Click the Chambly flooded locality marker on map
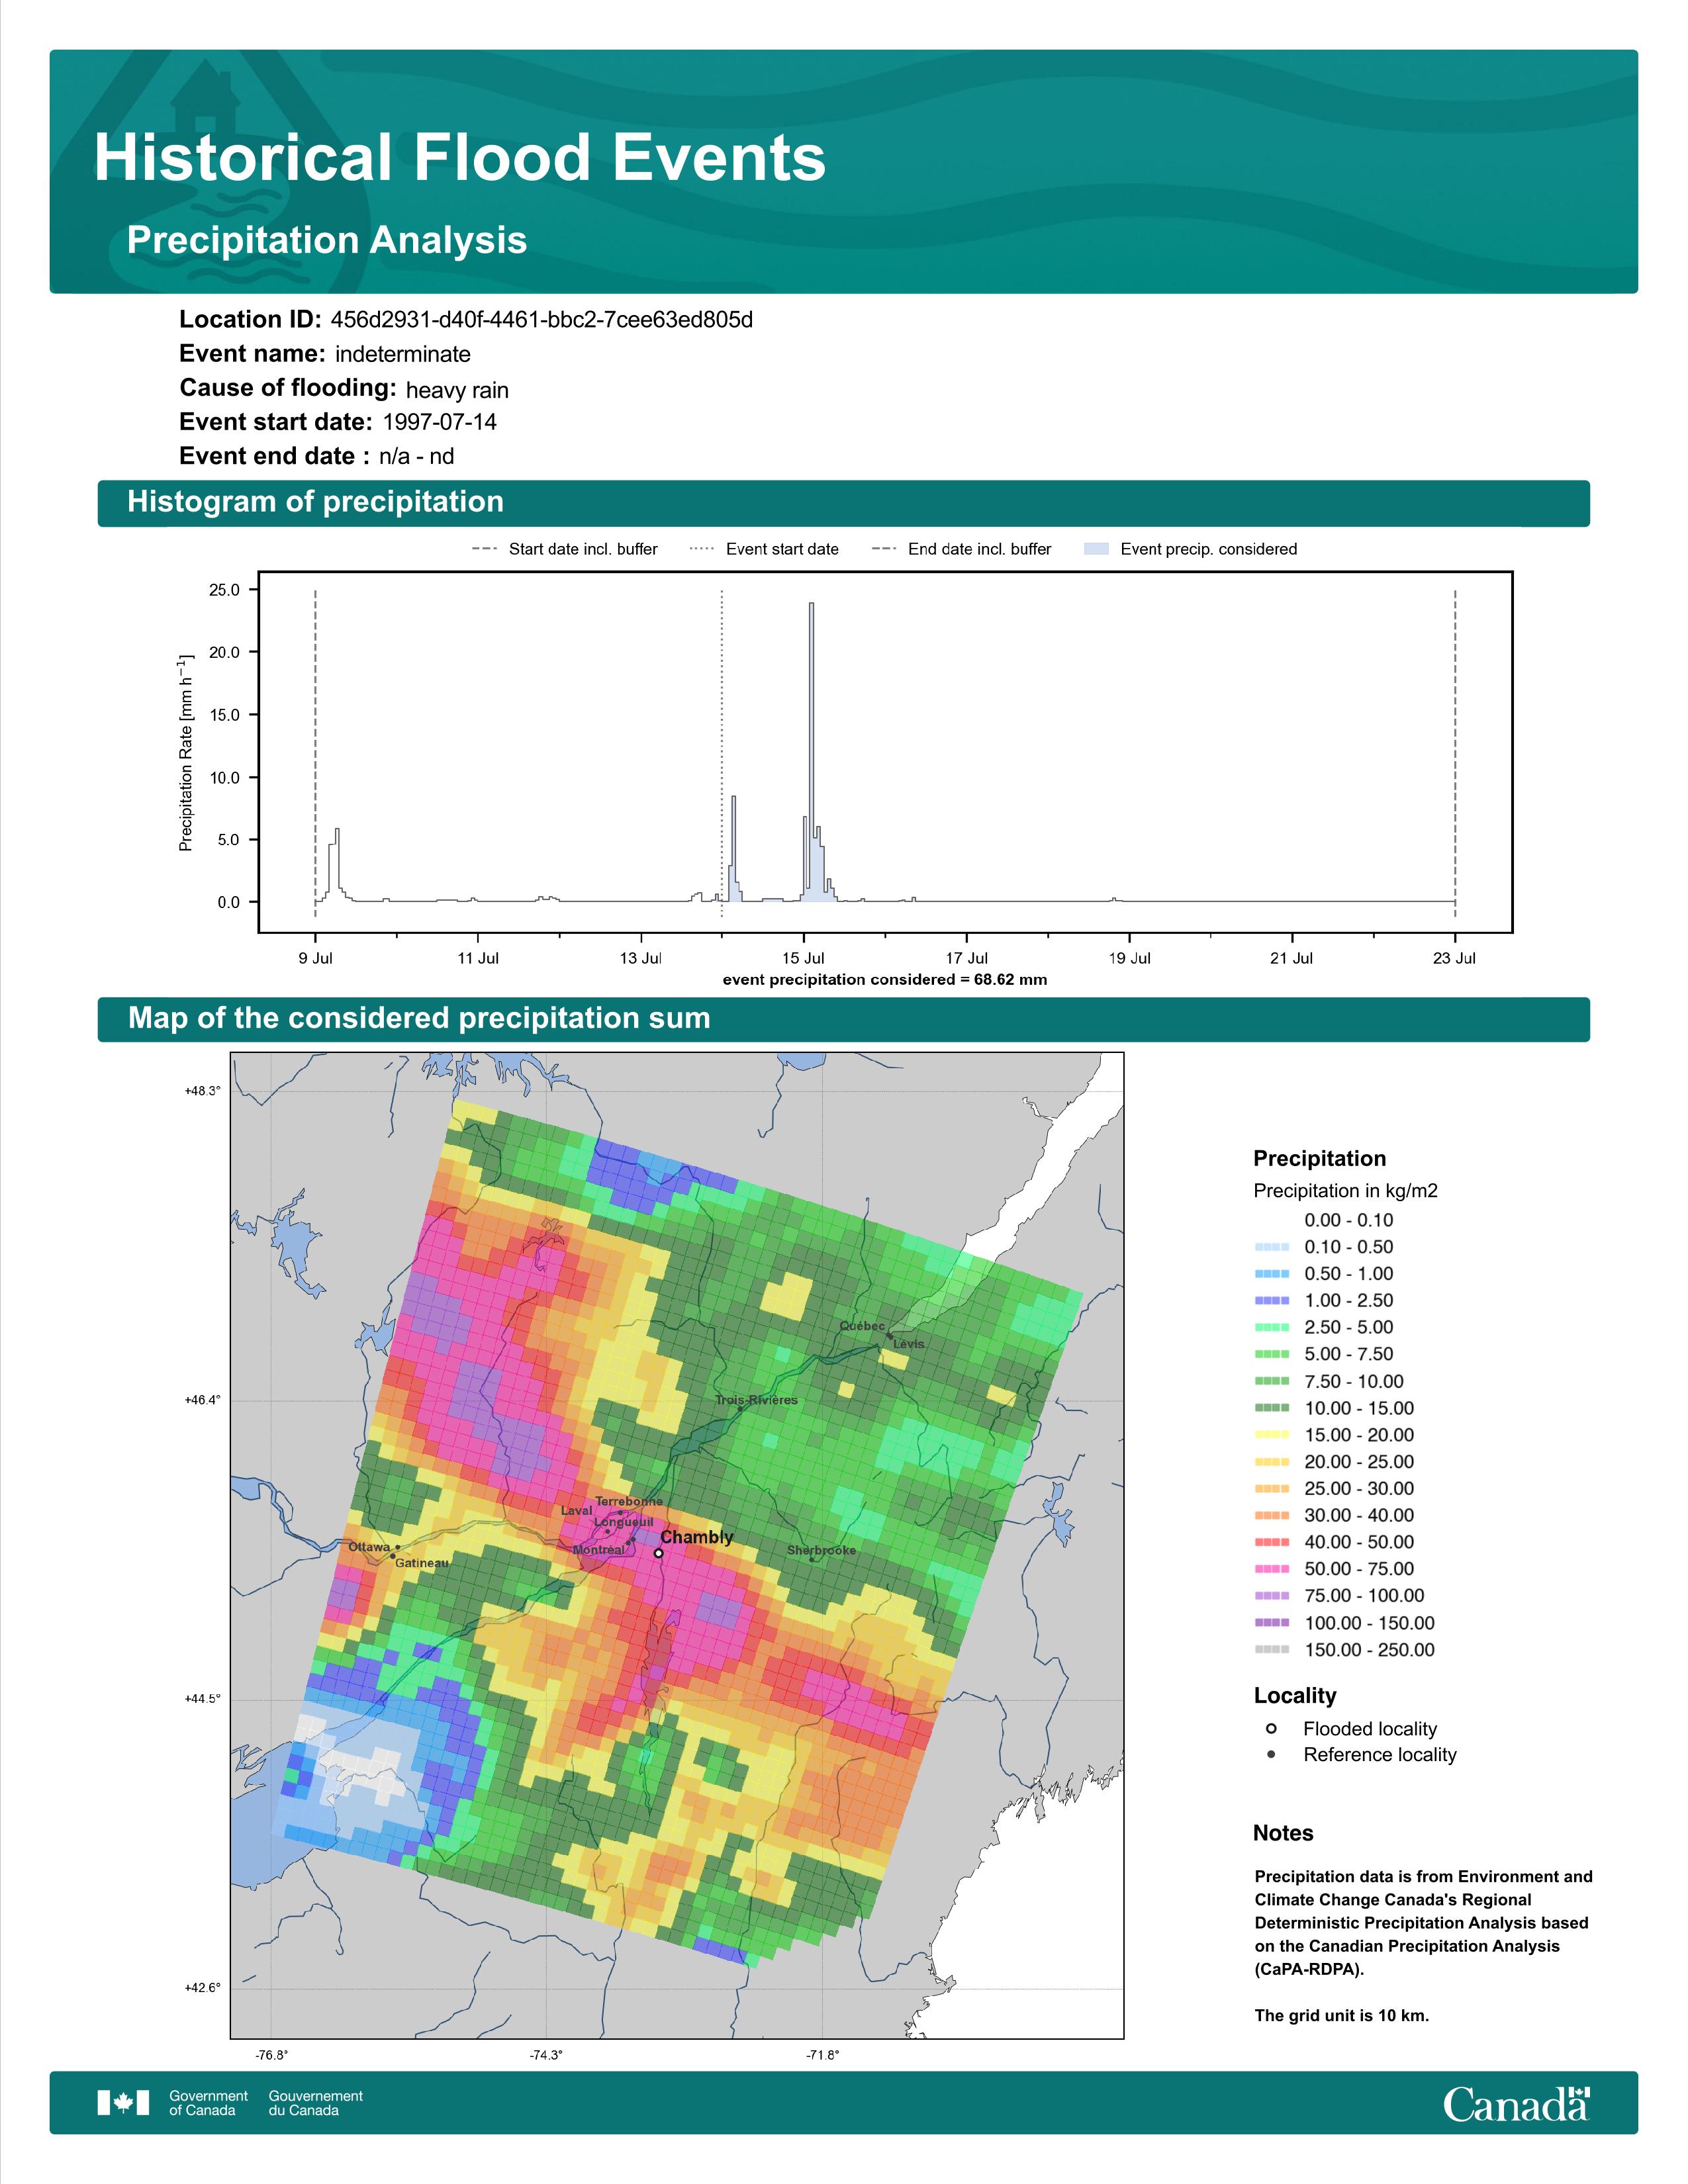 point(658,1553)
